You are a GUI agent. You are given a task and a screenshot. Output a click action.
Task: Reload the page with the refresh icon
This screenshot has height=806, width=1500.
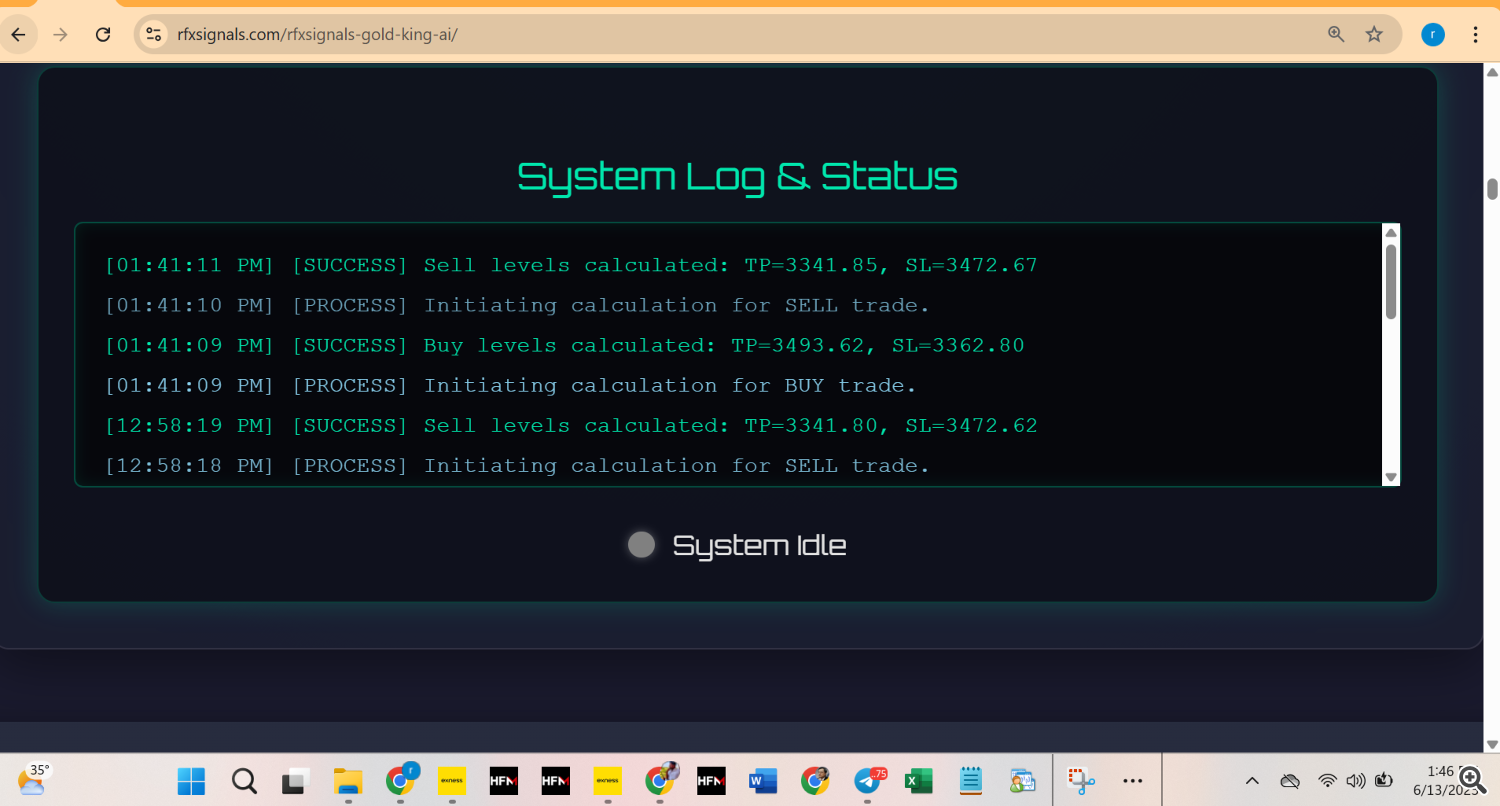(102, 35)
